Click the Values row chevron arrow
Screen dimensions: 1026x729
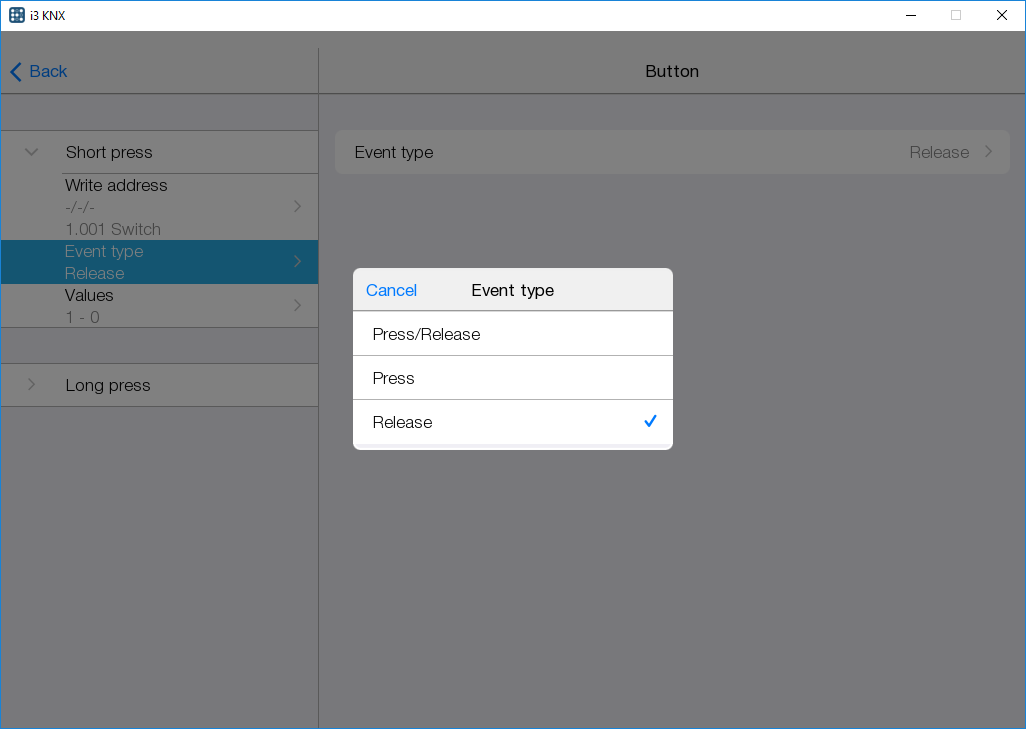297,306
